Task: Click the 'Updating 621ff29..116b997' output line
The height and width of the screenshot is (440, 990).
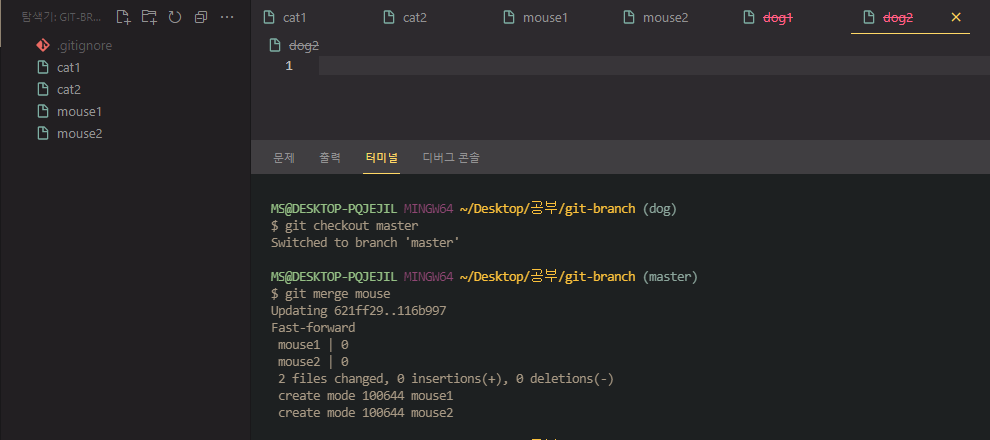Action: pyautogui.click(x=359, y=311)
